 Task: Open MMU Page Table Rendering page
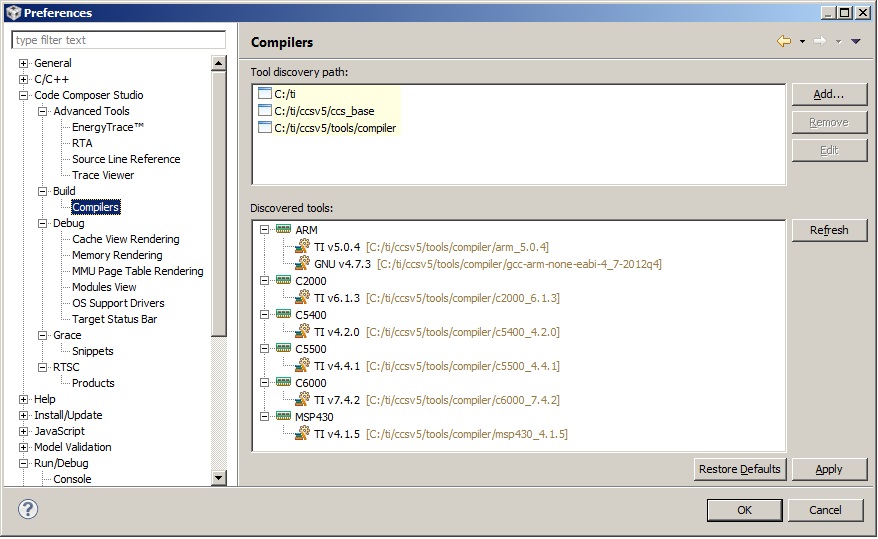coord(138,271)
